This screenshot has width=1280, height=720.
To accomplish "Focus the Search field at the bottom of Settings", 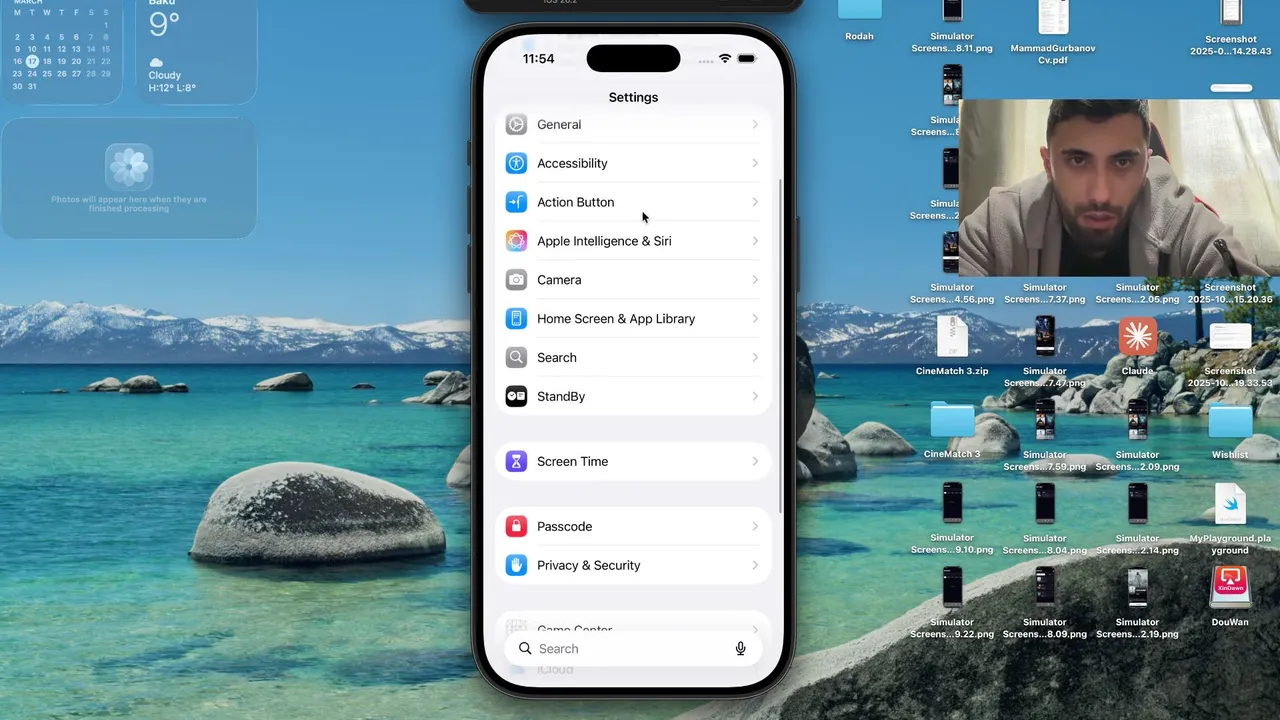I will pos(633,648).
